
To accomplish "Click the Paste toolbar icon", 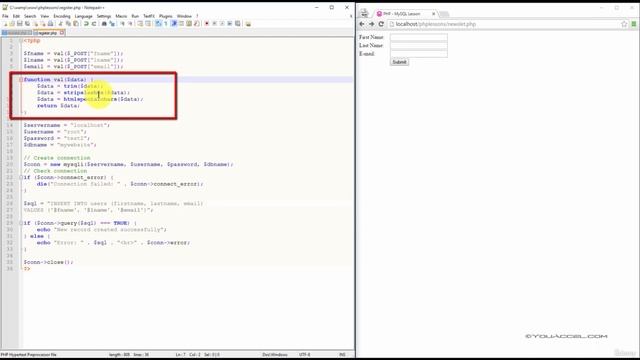I will pyautogui.click(x=76, y=24).
